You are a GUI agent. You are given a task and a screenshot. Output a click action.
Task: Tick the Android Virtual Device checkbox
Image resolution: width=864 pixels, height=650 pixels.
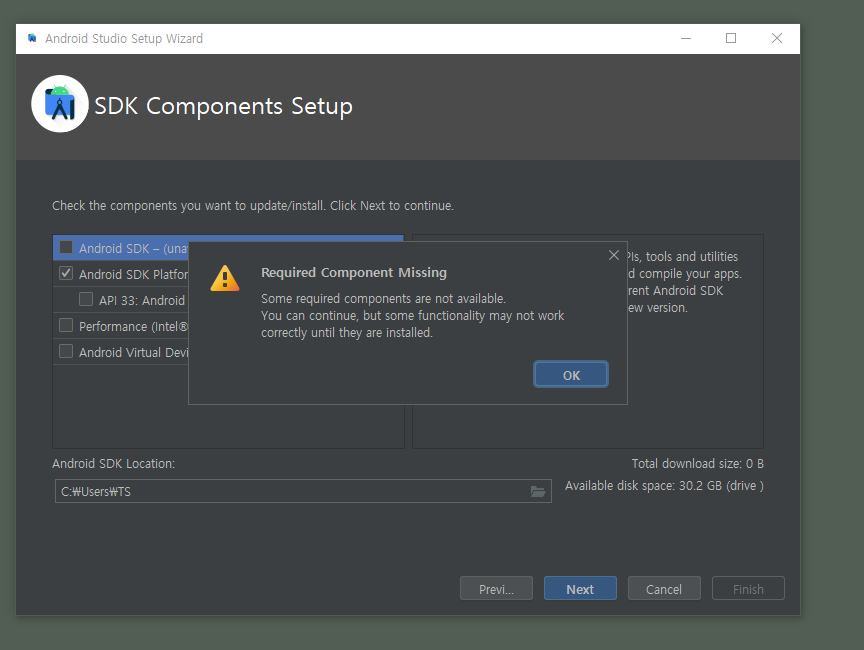tap(66, 351)
